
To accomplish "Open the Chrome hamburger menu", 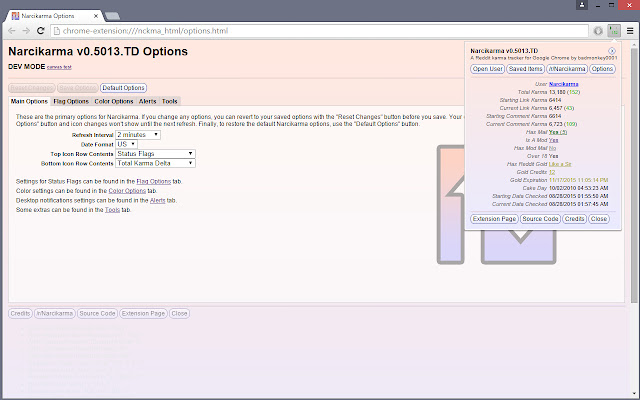I will (x=630, y=31).
